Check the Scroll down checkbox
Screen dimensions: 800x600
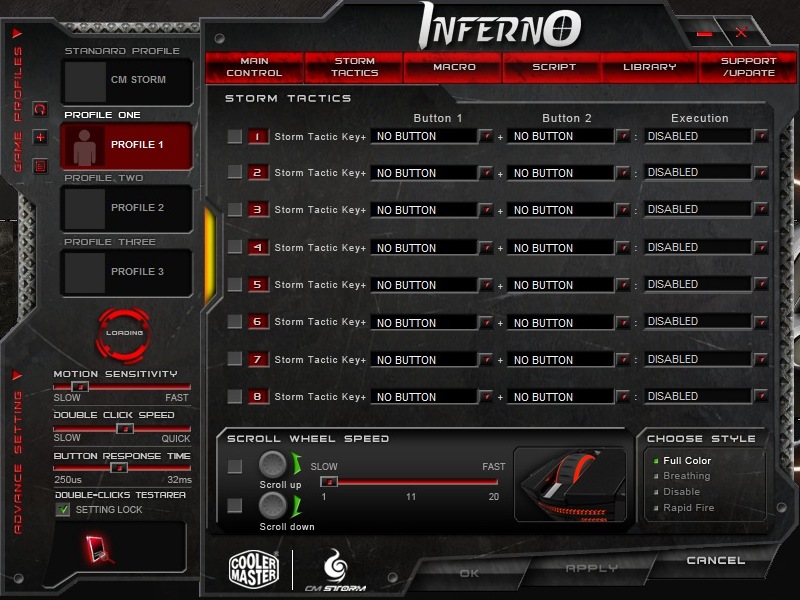click(235, 505)
